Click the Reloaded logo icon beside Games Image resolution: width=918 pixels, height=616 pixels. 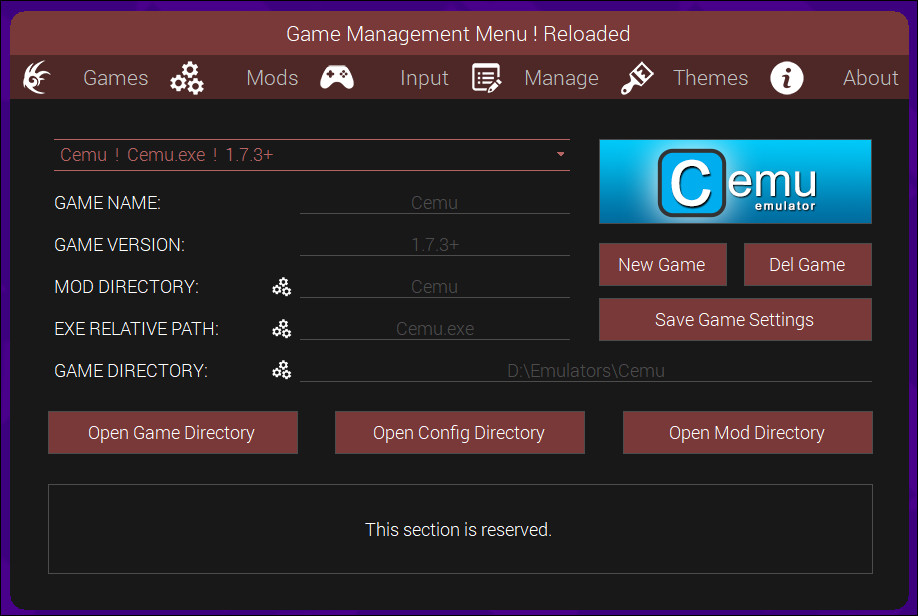tap(36, 77)
